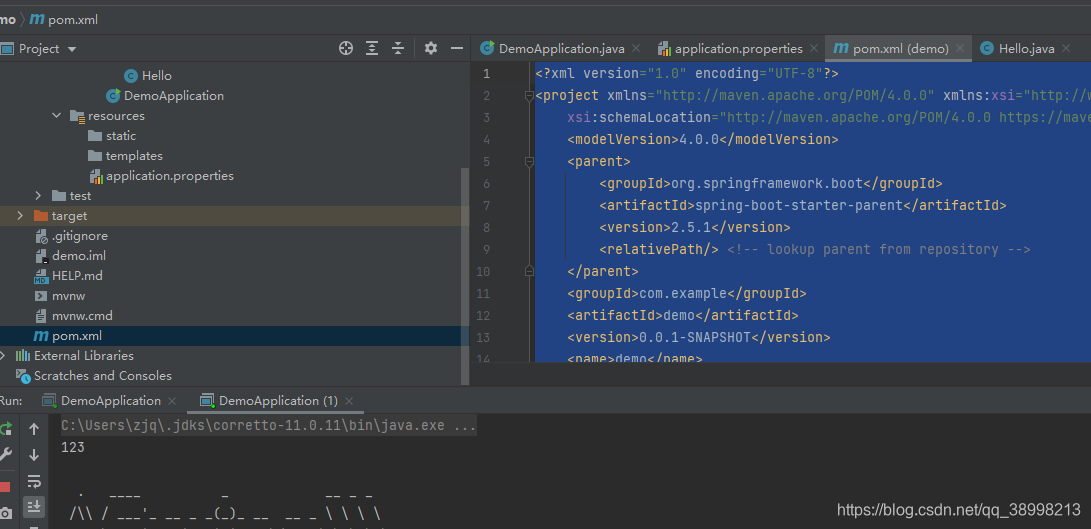Click the camera thread dump icon
This screenshot has height=529, width=1091.
point(5,514)
